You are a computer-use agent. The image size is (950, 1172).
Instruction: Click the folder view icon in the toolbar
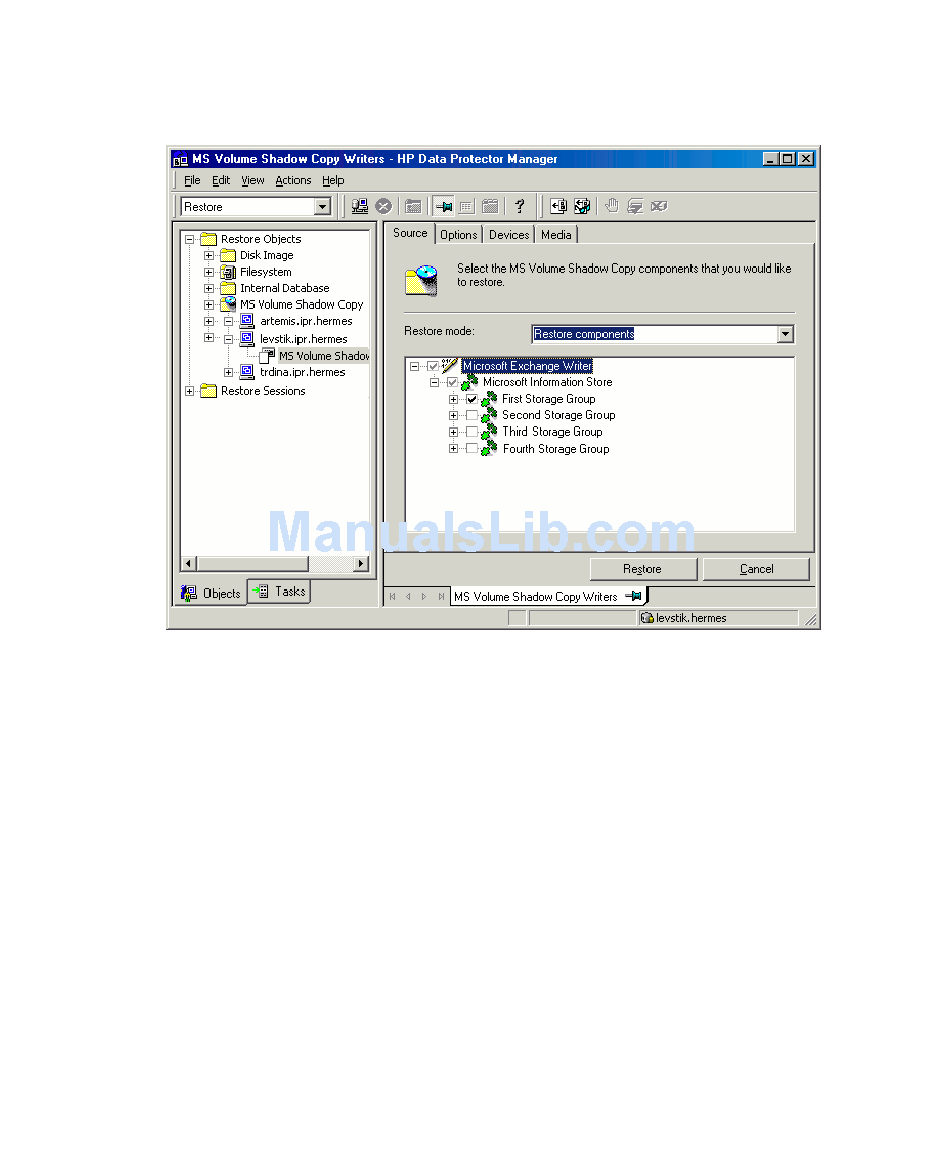coord(413,206)
